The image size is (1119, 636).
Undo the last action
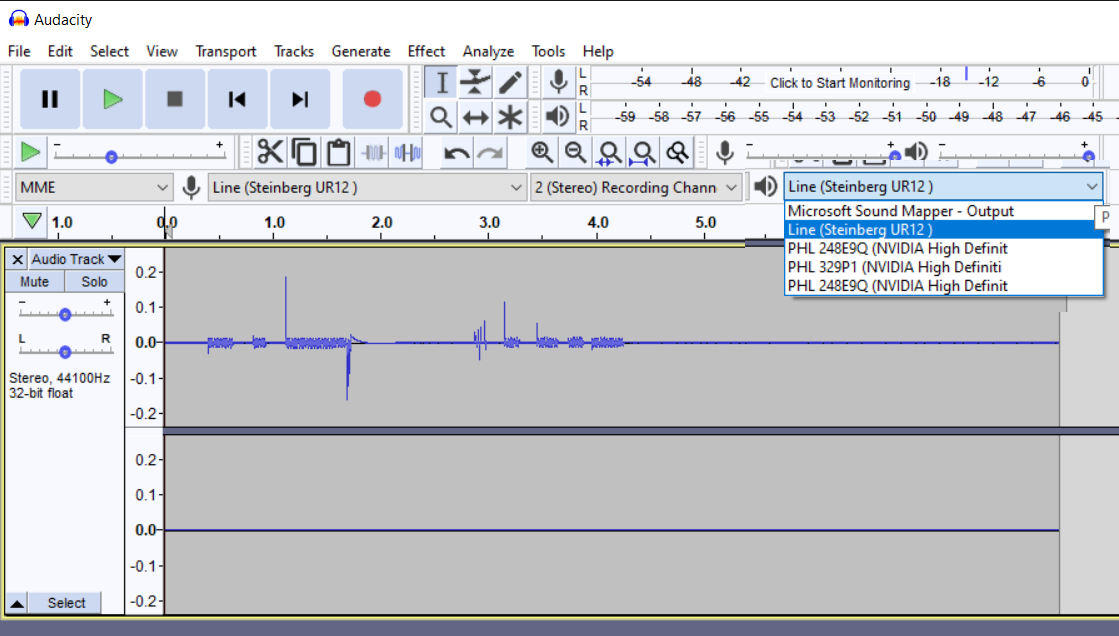pyautogui.click(x=456, y=152)
